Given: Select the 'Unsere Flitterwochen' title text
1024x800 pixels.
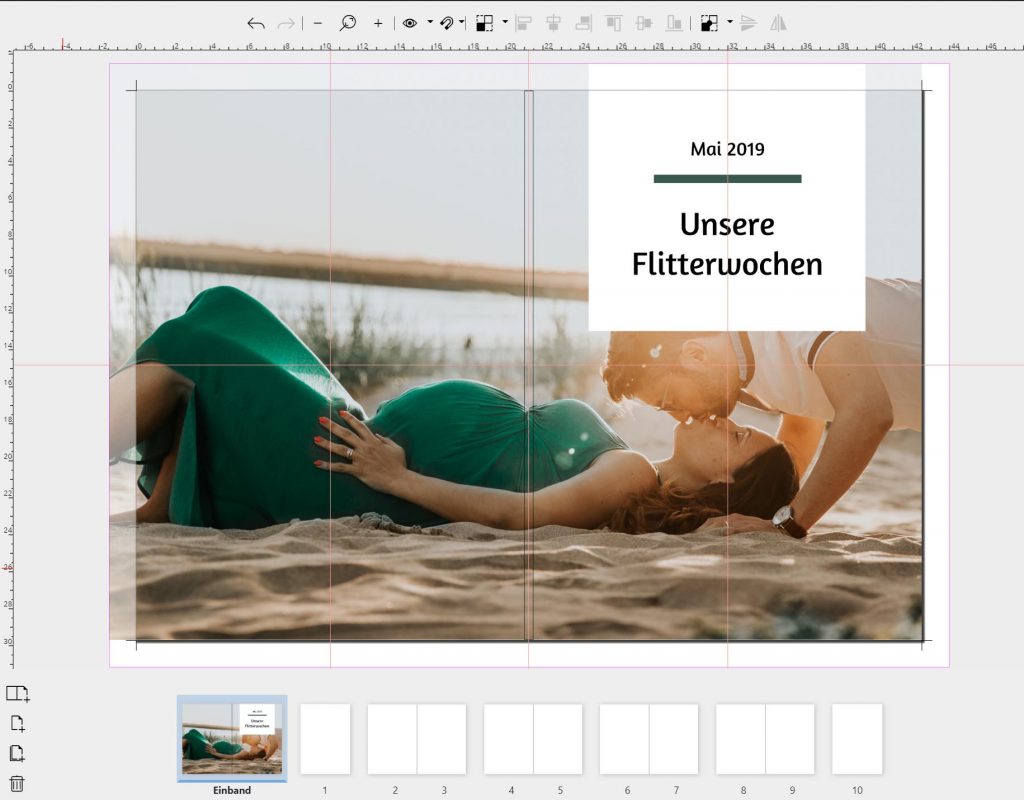Looking at the screenshot, I should [x=727, y=244].
